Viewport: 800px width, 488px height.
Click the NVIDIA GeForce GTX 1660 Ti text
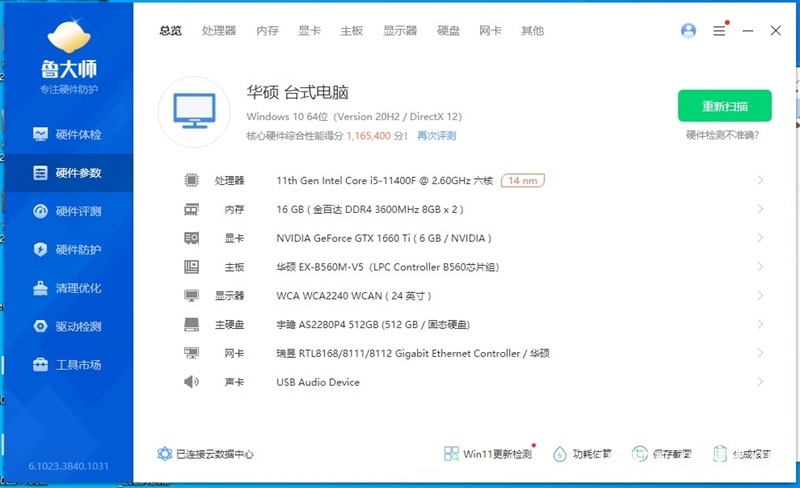[384, 238]
